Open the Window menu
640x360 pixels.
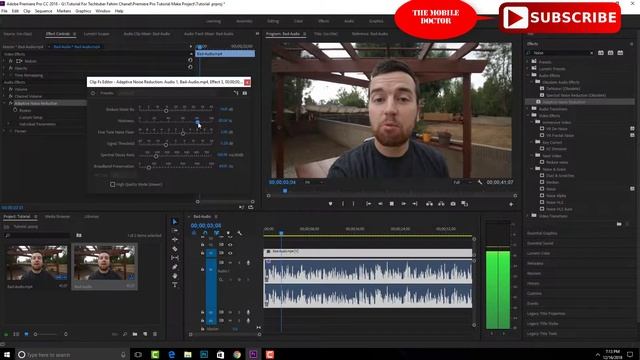[102, 11]
